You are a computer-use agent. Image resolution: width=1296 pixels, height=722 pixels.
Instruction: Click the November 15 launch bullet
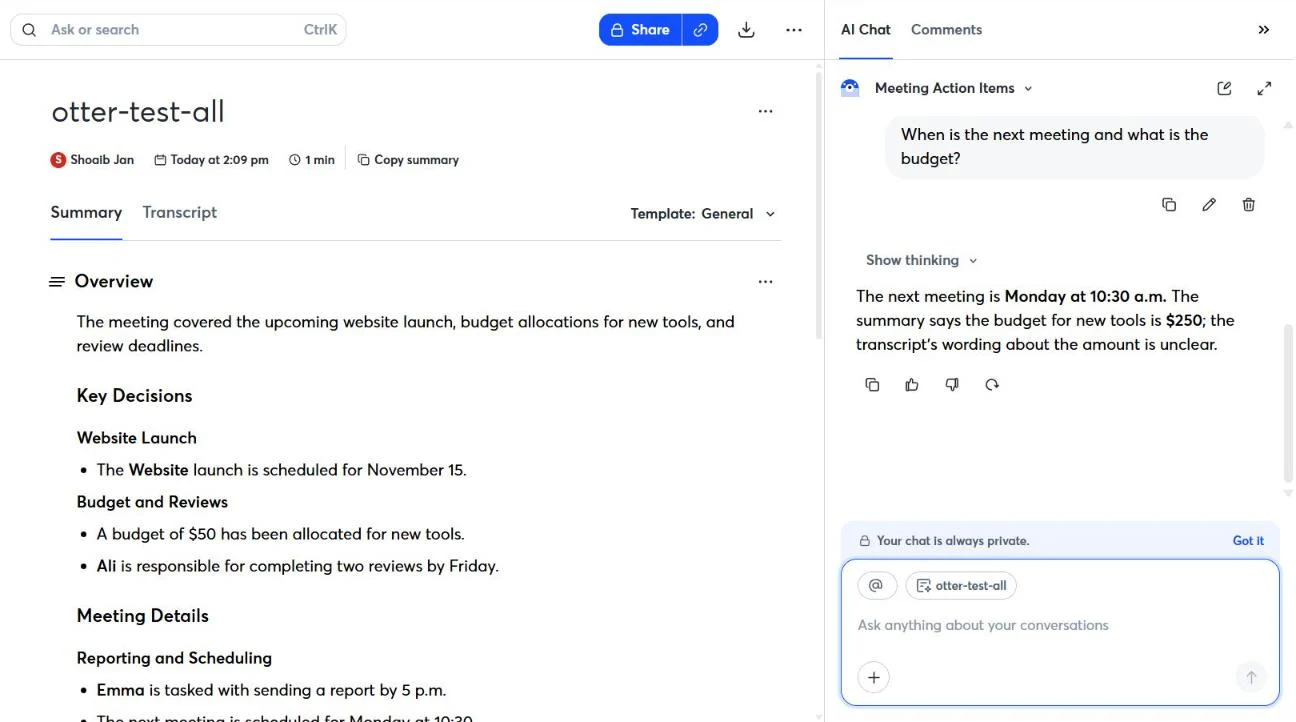[x=281, y=470]
